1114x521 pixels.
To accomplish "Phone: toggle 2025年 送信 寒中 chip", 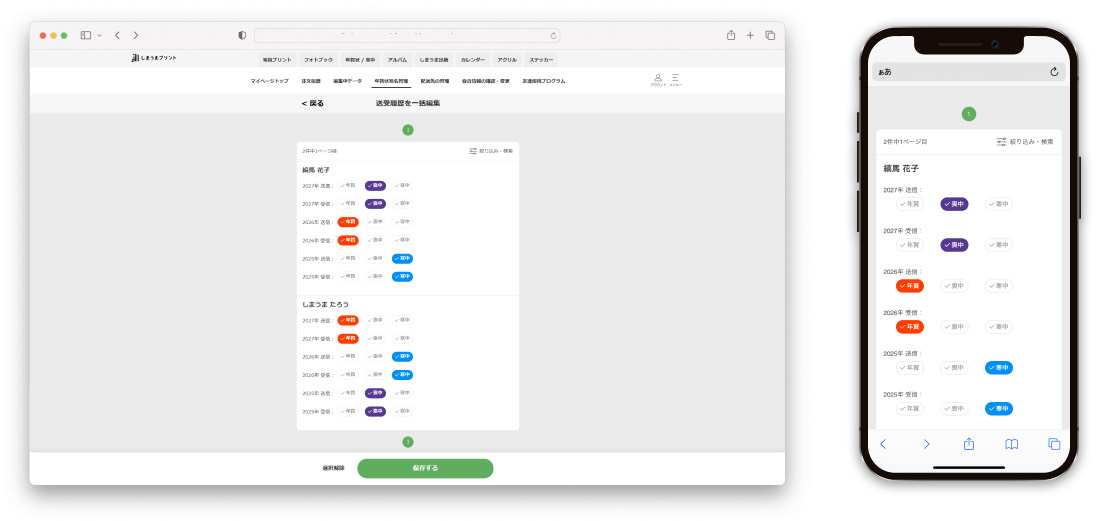I will point(999,367).
